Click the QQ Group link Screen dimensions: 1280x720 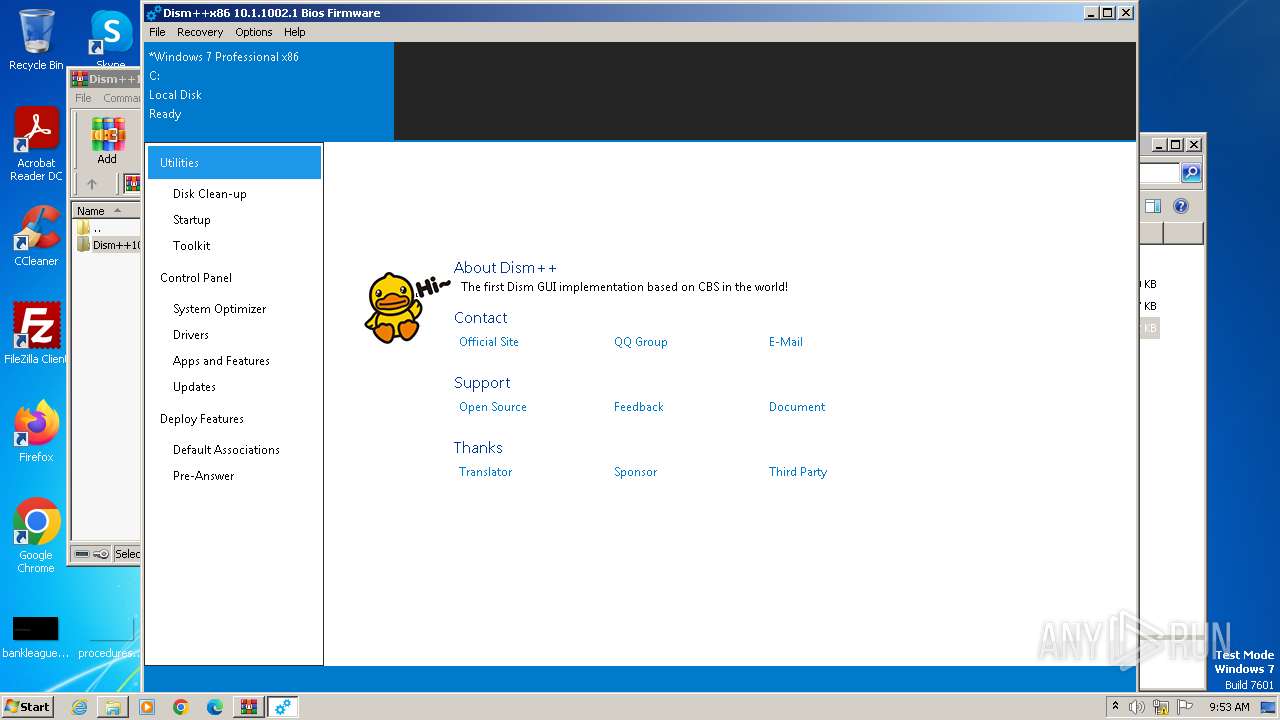pos(641,342)
